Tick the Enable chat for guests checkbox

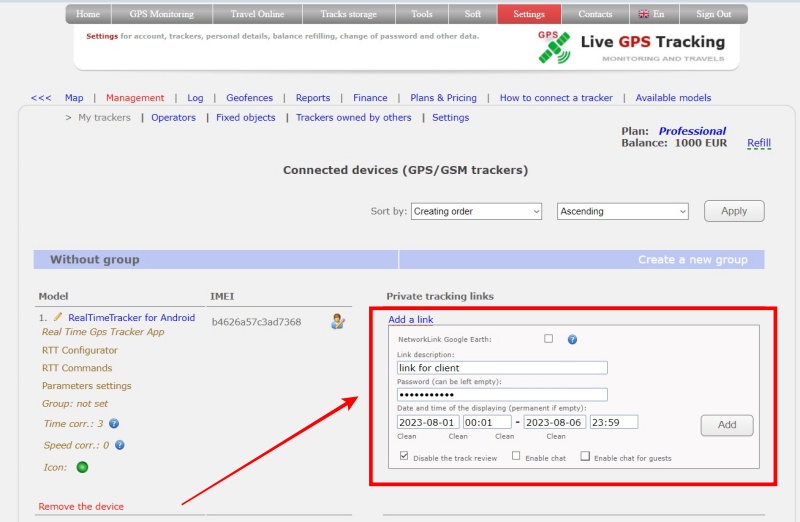[x=585, y=457]
